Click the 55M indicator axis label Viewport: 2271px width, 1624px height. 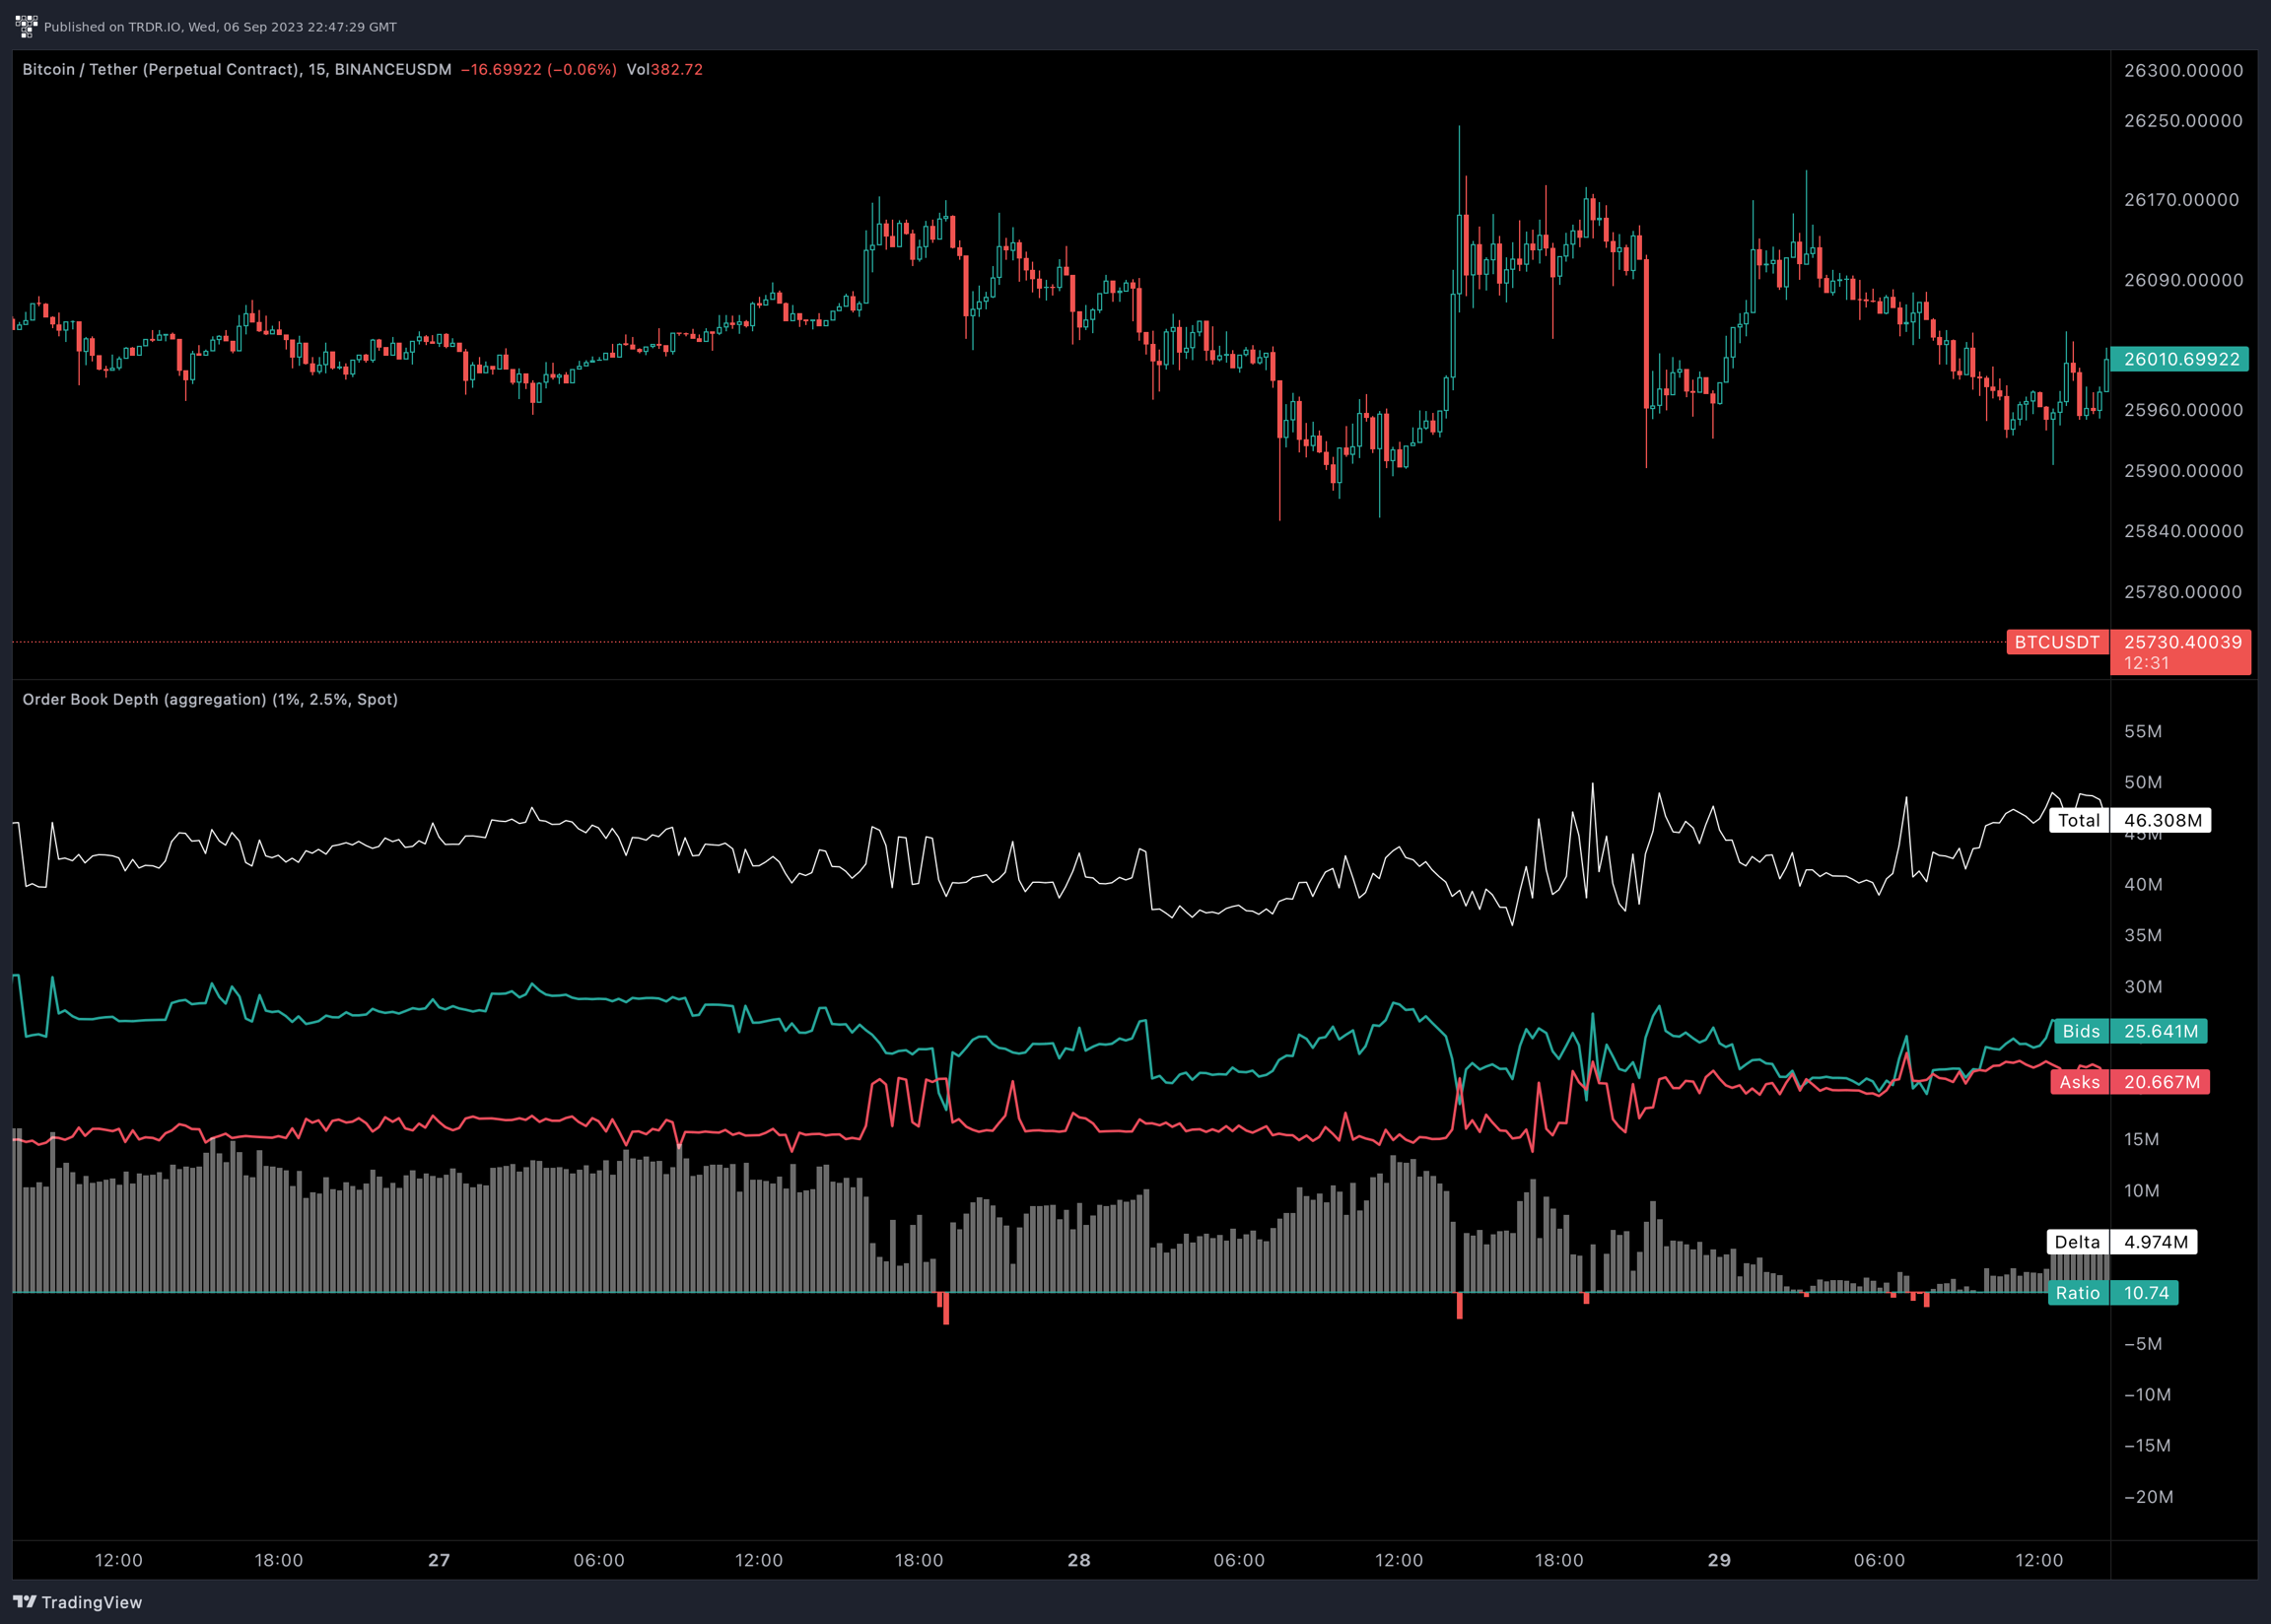click(x=2143, y=731)
